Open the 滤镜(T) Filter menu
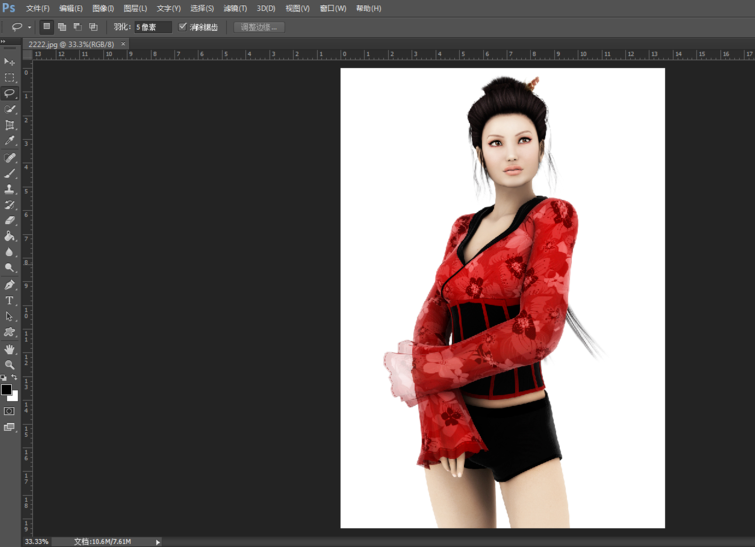The width and height of the screenshot is (755, 547). coord(234,8)
